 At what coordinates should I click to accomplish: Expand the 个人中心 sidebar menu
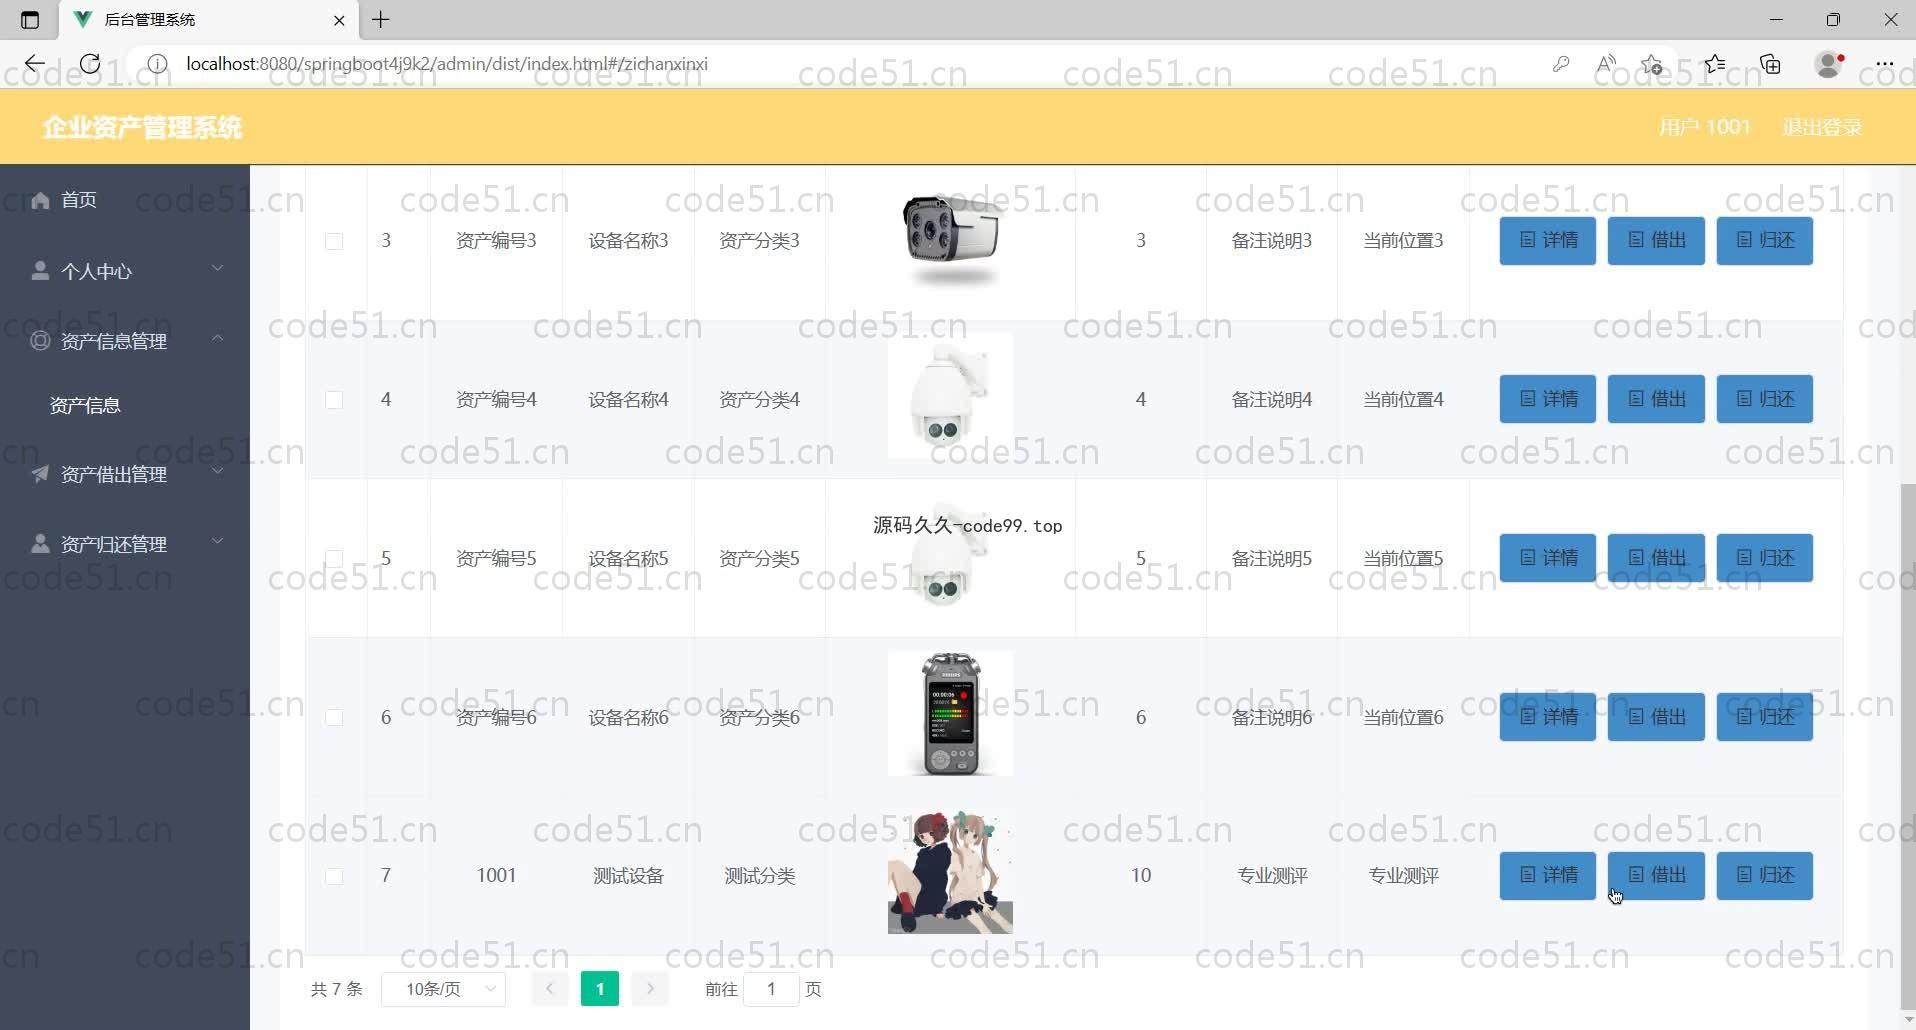125,271
